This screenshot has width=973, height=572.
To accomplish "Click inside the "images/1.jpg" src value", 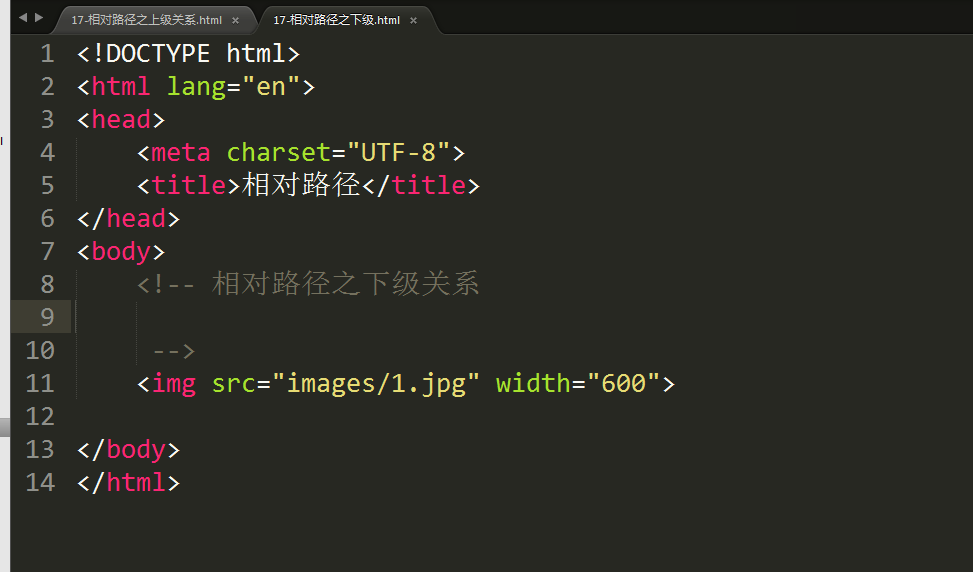I will click(375, 383).
